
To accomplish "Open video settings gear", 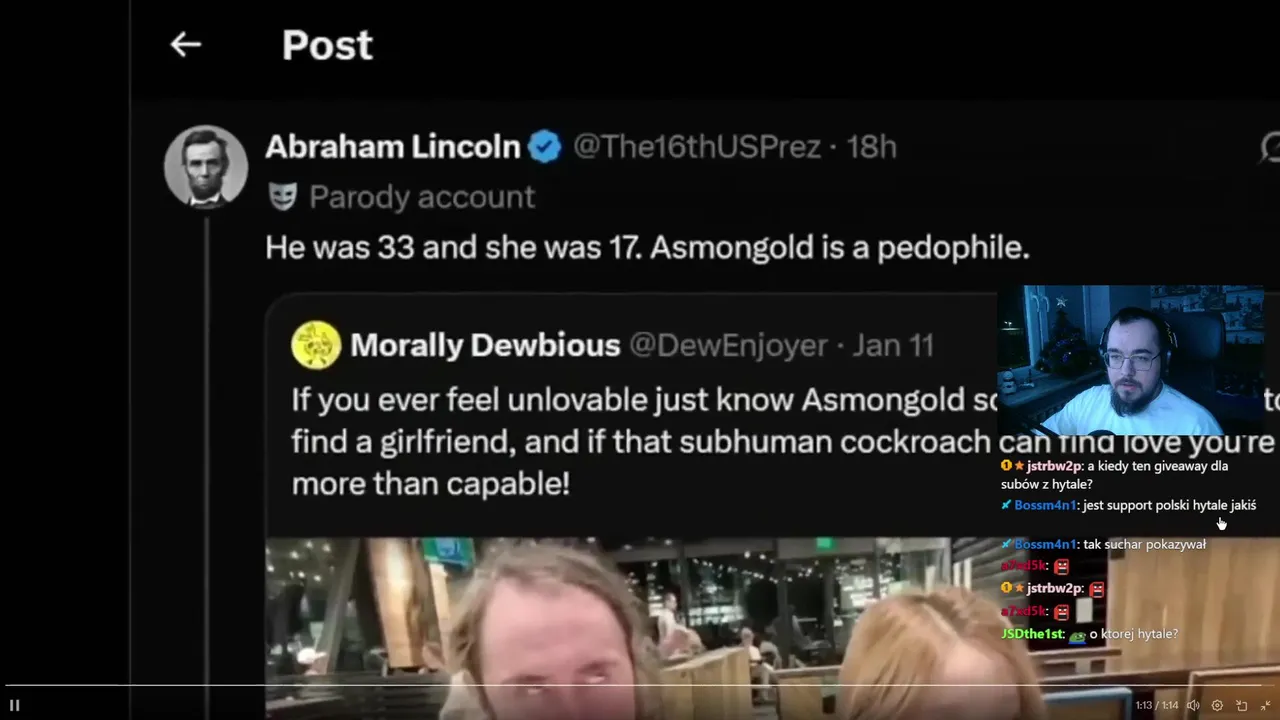I will (x=1217, y=705).
